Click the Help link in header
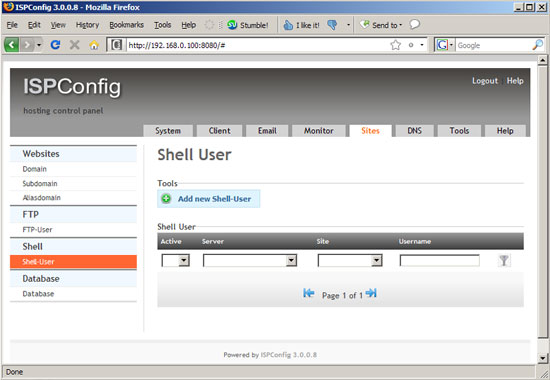Viewport: 550px width, 380px height. [515, 81]
